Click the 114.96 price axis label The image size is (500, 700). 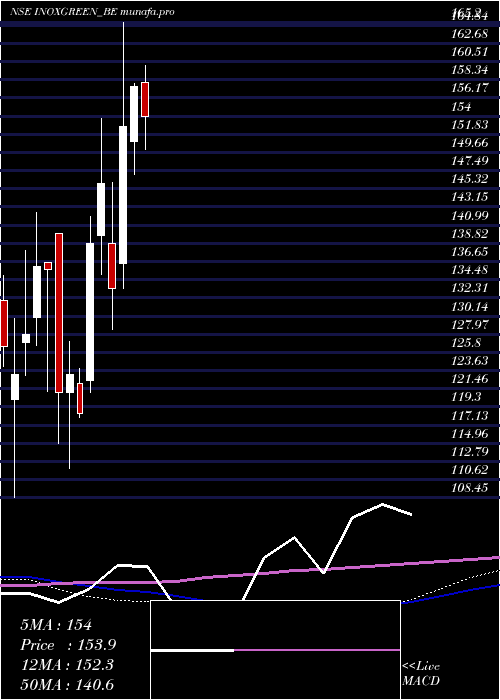[x=469, y=433]
